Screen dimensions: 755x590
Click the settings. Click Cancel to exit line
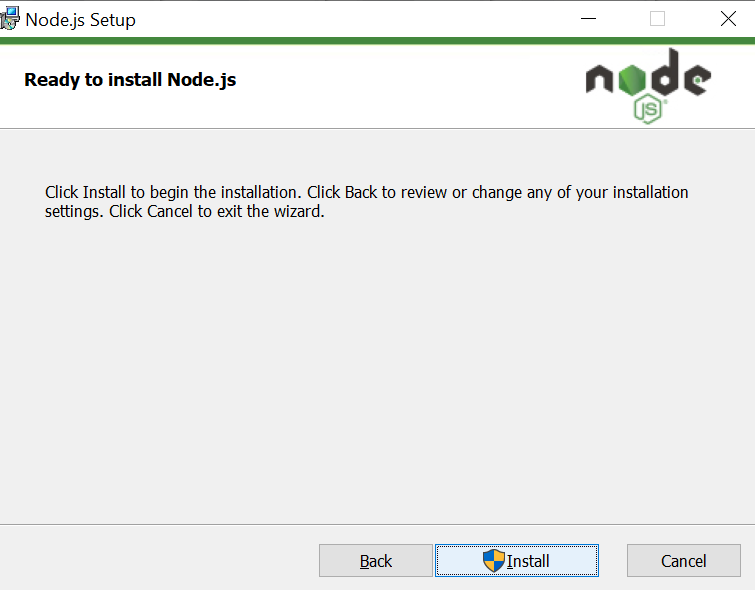185,211
